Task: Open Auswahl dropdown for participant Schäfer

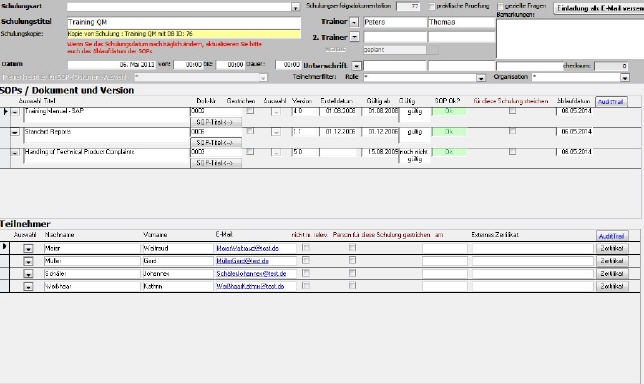Action: 28,274
